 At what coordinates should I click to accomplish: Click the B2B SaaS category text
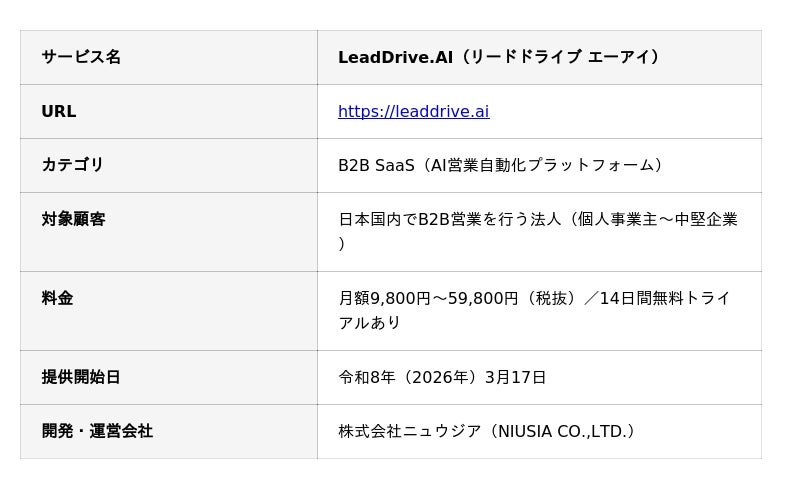(375, 165)
